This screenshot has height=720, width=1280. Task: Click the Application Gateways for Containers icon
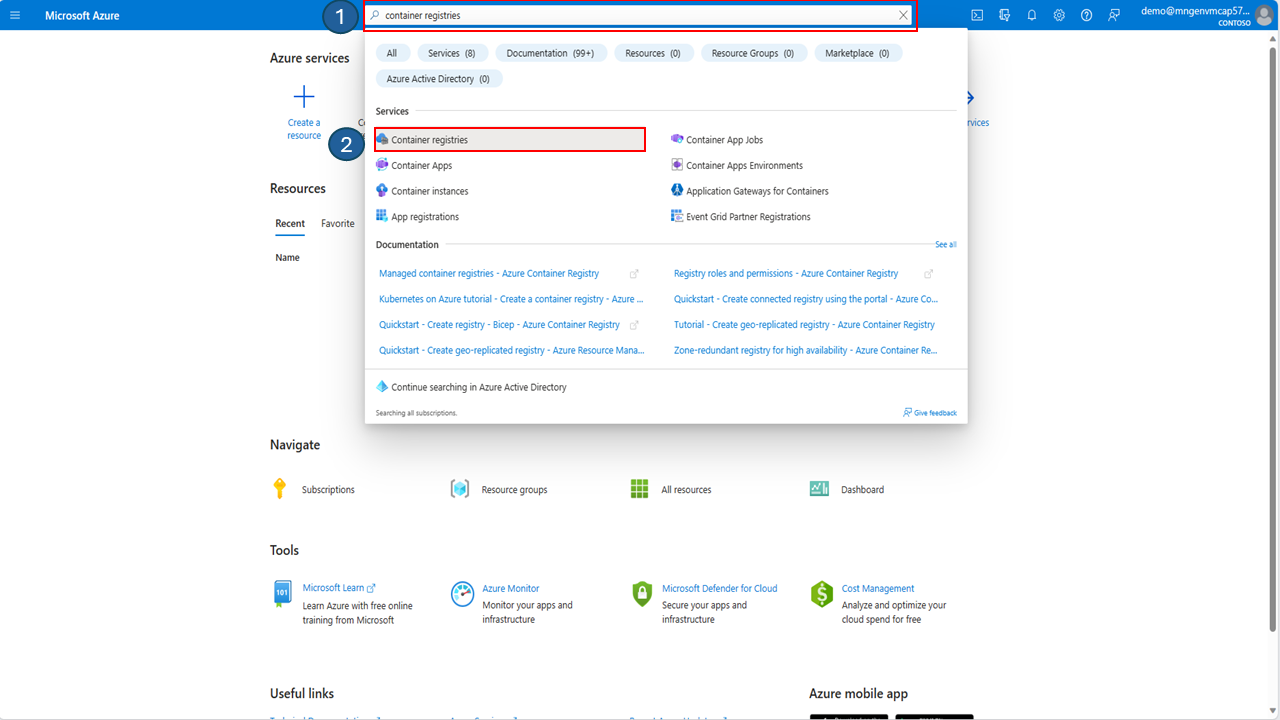[677, 190]
